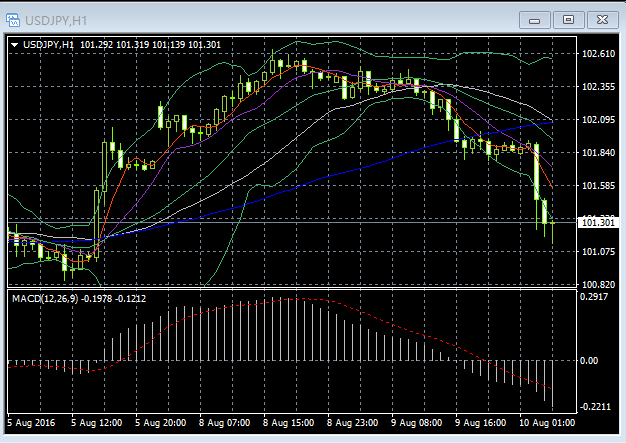Click the MACD 0.2917 scale value
The image size is (626, 443).
point(594,297)
